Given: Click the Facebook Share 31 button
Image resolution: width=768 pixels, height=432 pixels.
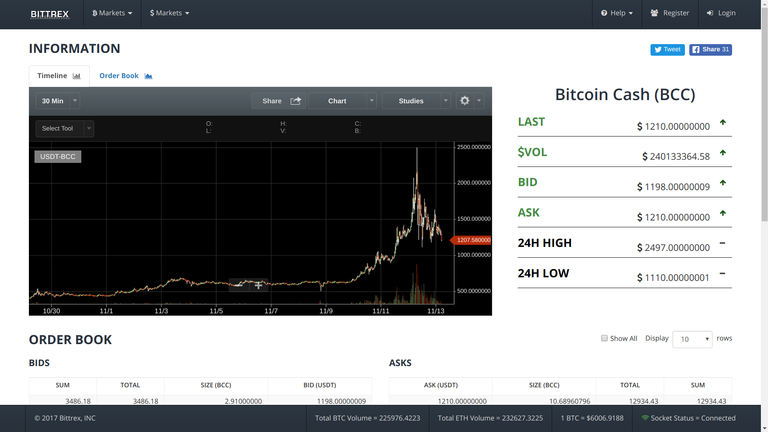Looking at the screenshot, I should click(x=710, y=49).
